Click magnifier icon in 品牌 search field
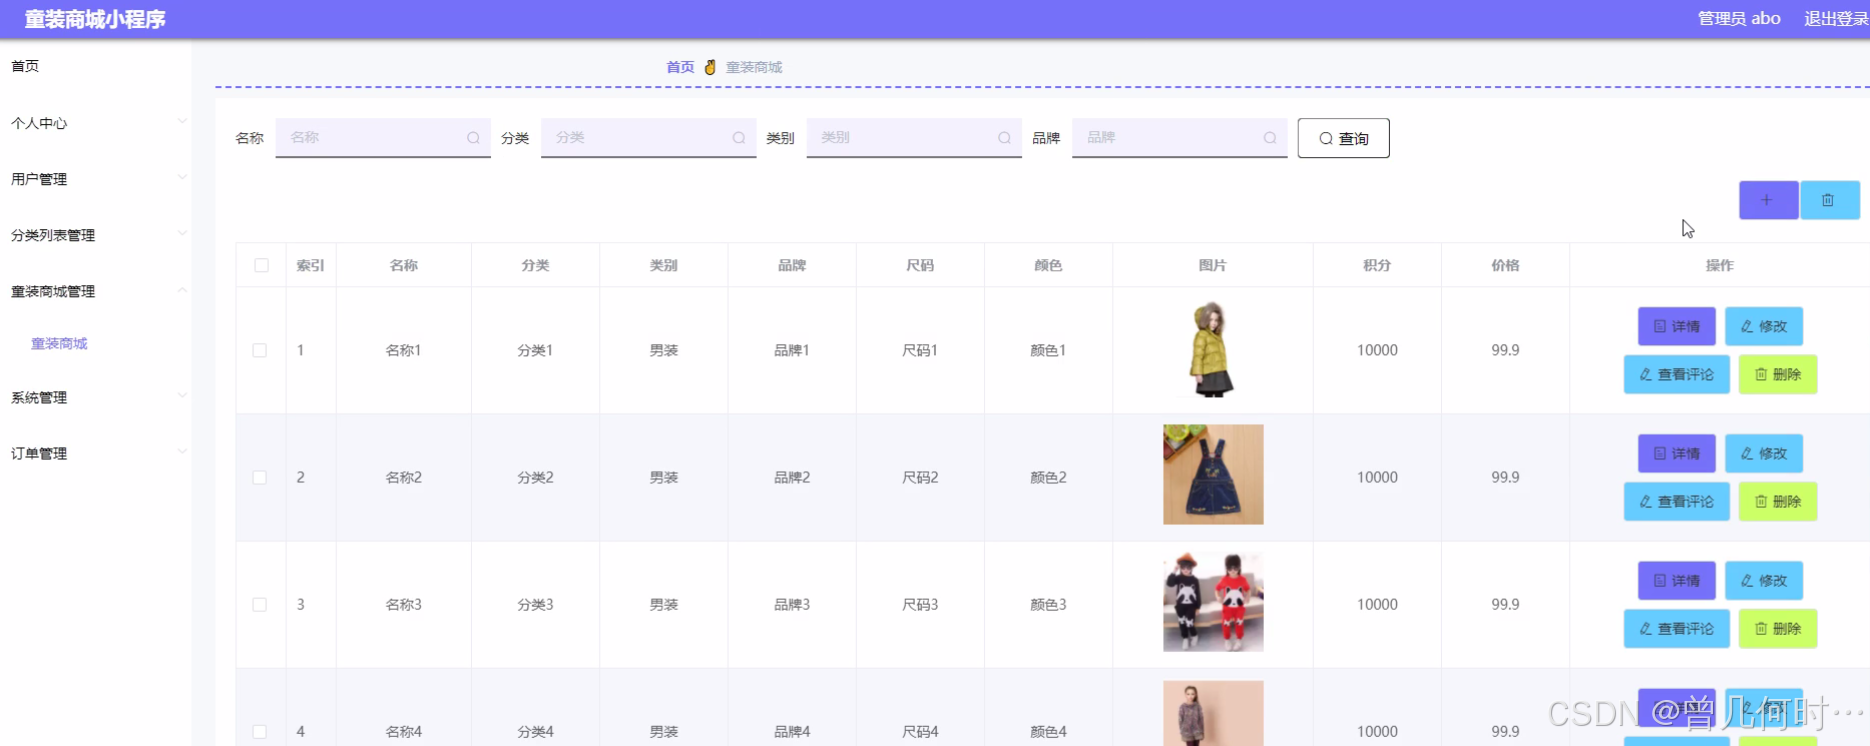The width and height of the screenshot is (1870, 746). 1270,138
